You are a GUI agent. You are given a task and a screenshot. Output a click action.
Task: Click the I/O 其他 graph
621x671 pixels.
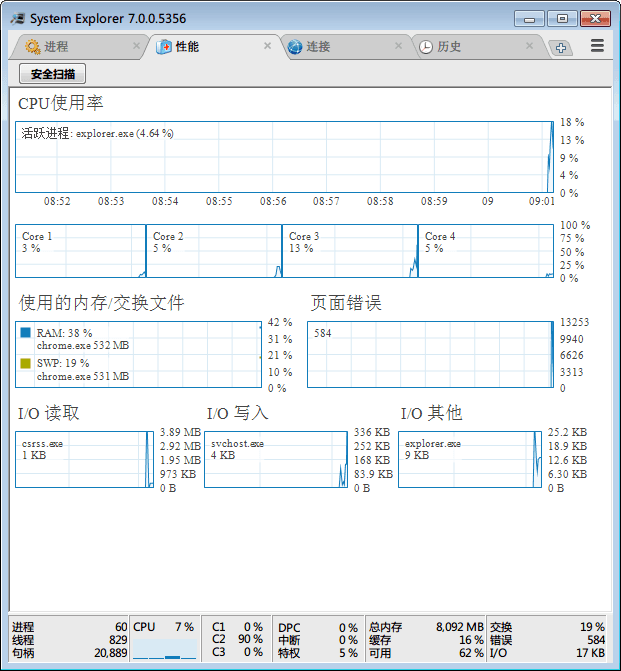coord(470,459)
